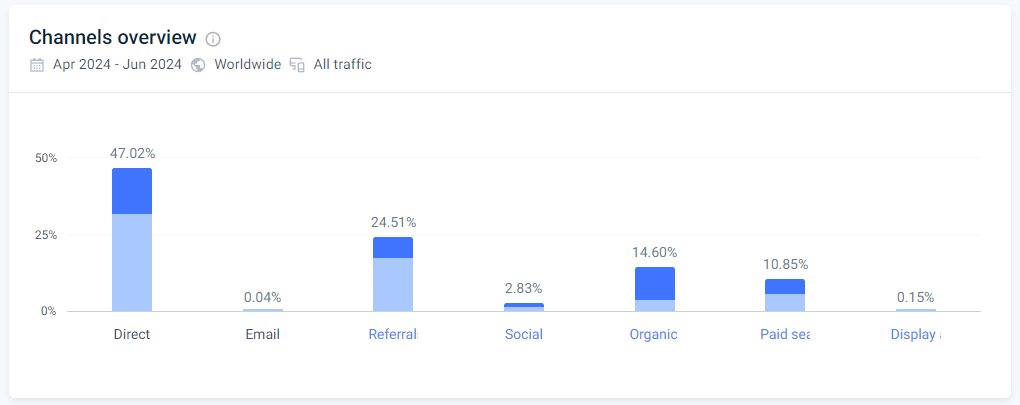
Task: Click the 47.02% value label
Action: tap(132, 153)
